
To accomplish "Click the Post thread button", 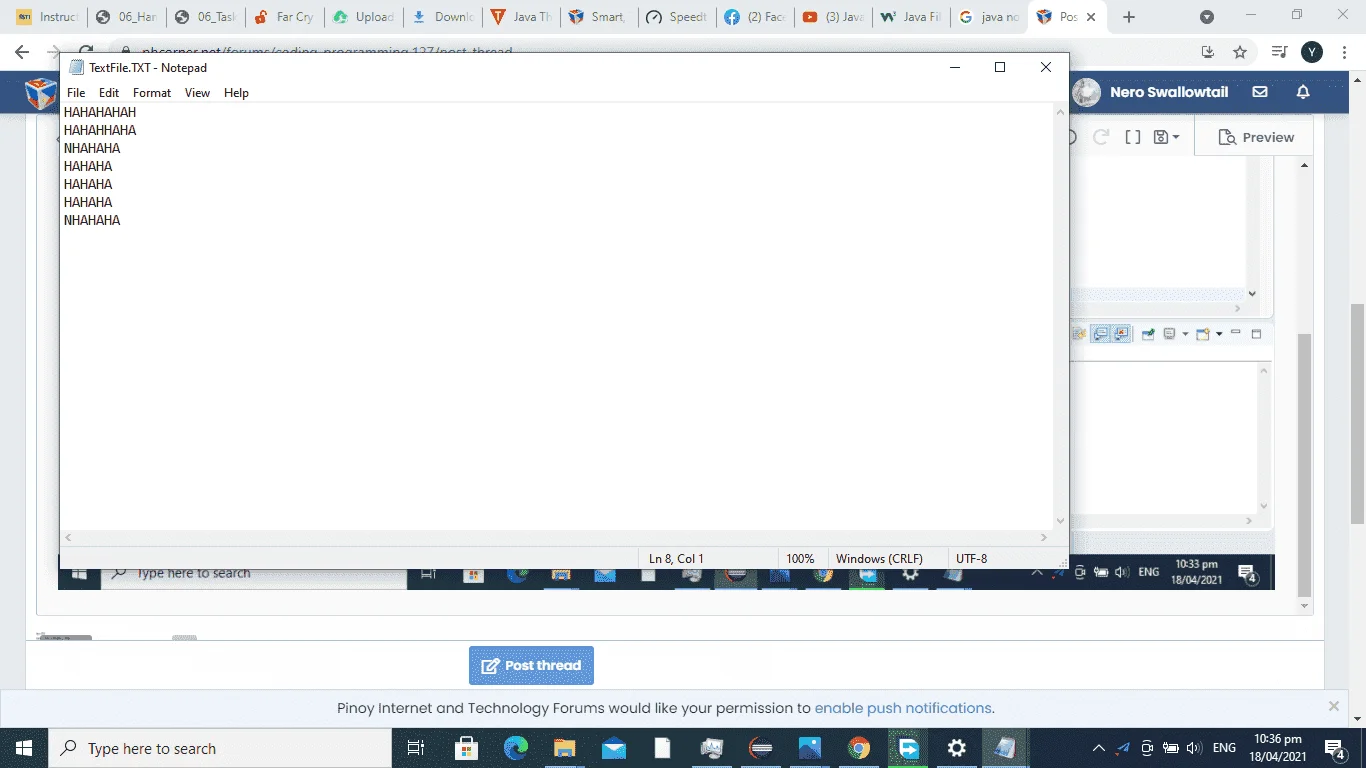I will [531, 665].
